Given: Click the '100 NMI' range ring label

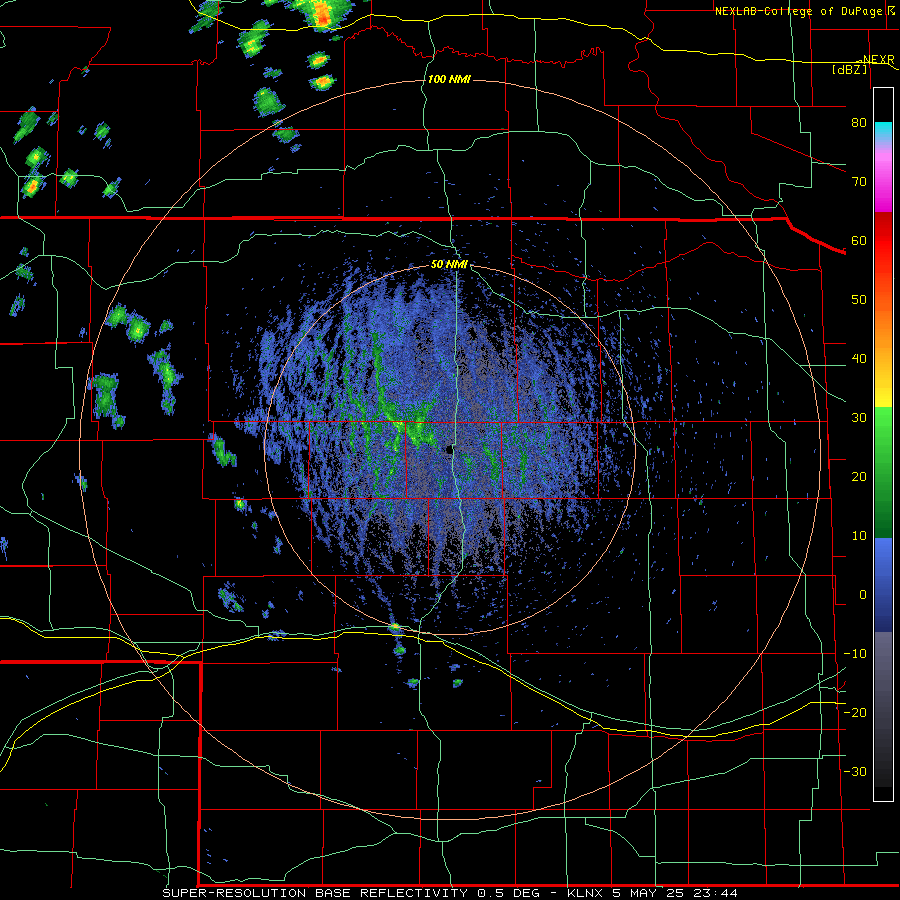Looking at the screenshot, I should (x=449, y=79).
